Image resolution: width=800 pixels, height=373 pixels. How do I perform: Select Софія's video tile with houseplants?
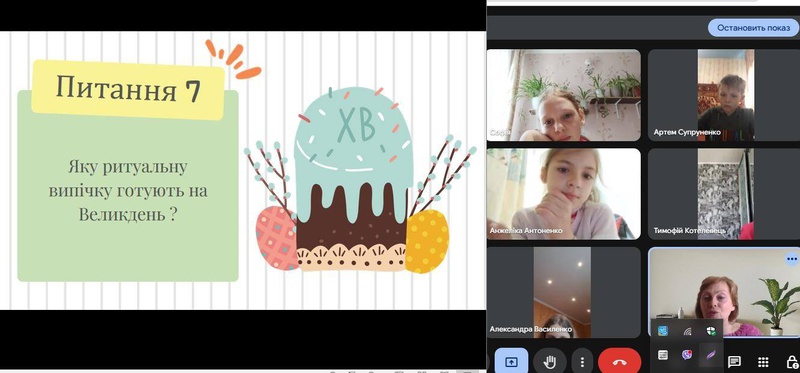[x=564, y=95]
